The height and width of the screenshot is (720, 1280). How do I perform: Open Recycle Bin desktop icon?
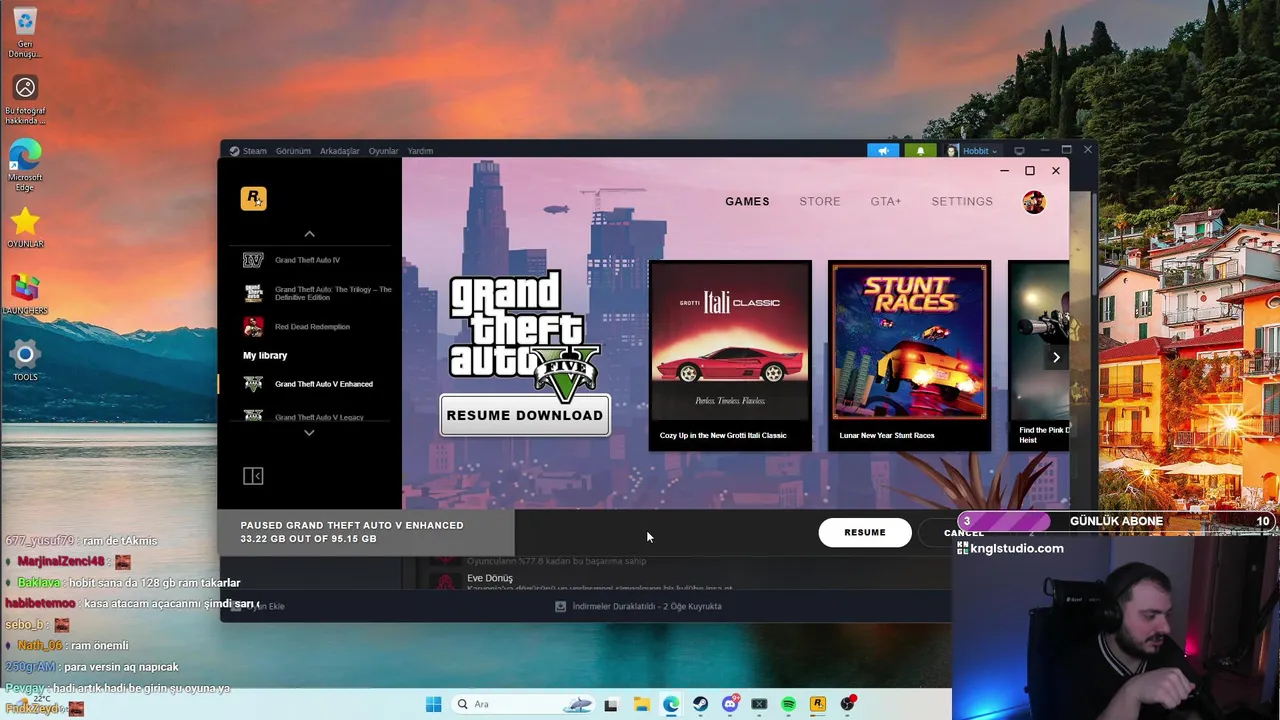(25, 31)
